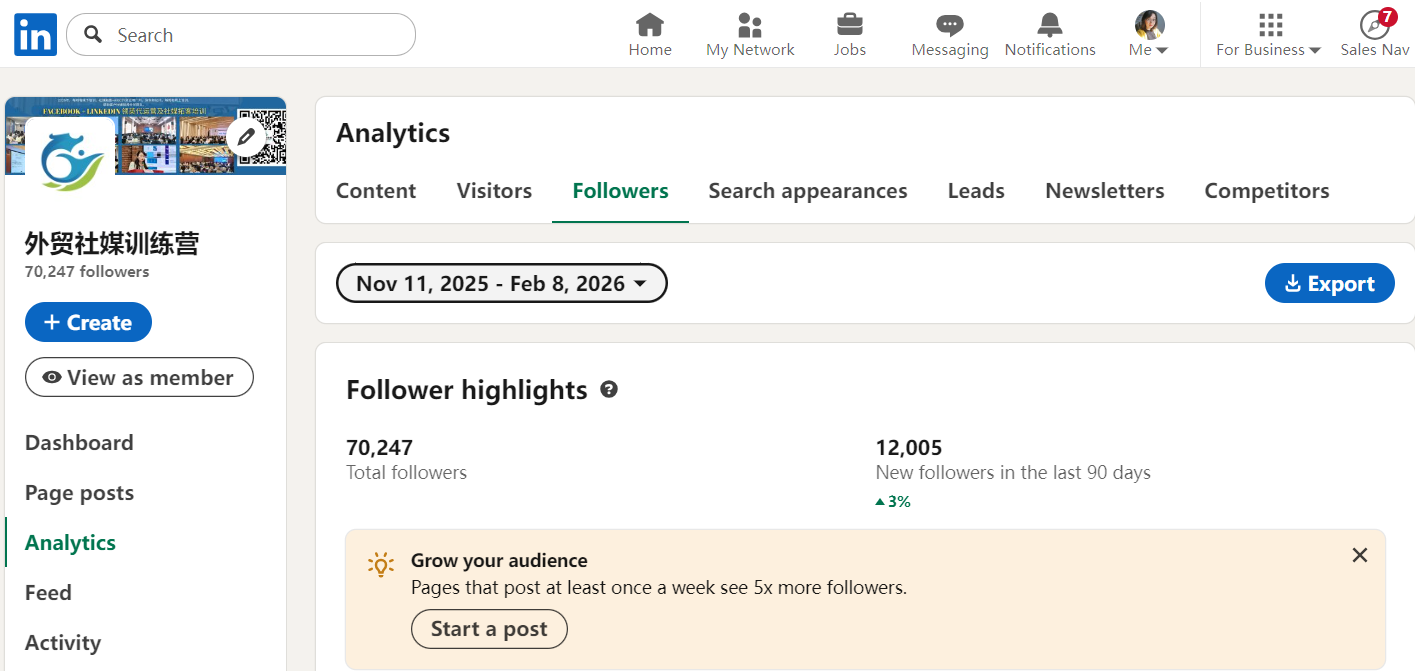The image size is (1415, 671).
Task: Open Page posts in sidebar
Action: (79, 493)
